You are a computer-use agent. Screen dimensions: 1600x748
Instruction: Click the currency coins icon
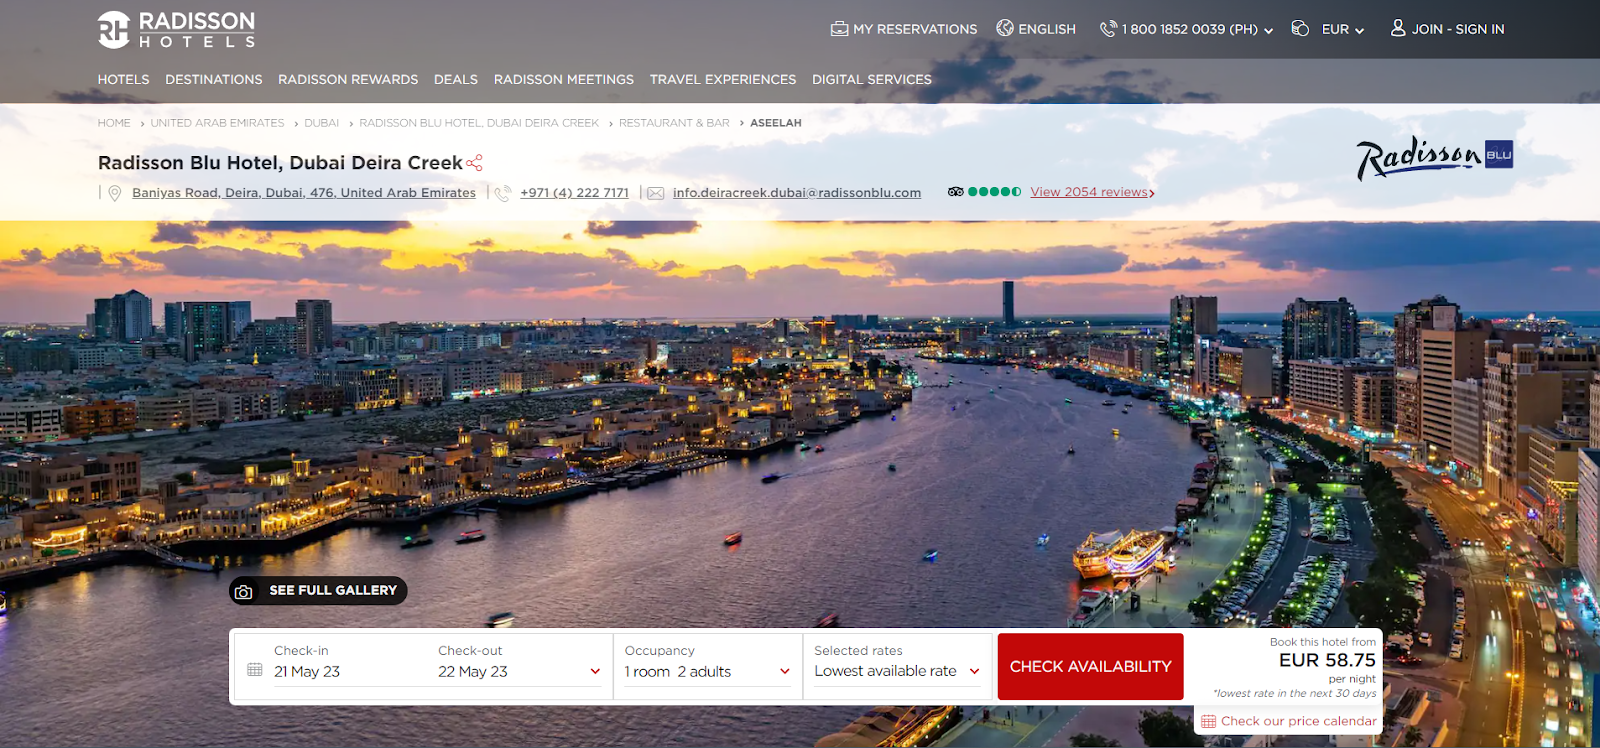click(1300, 28)
